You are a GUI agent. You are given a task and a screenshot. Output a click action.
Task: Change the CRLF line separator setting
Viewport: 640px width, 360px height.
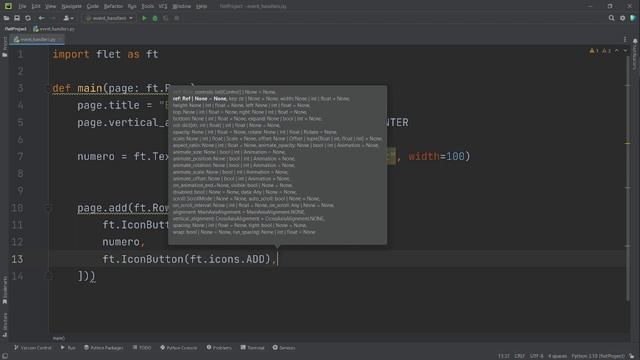tap(520, 356)
